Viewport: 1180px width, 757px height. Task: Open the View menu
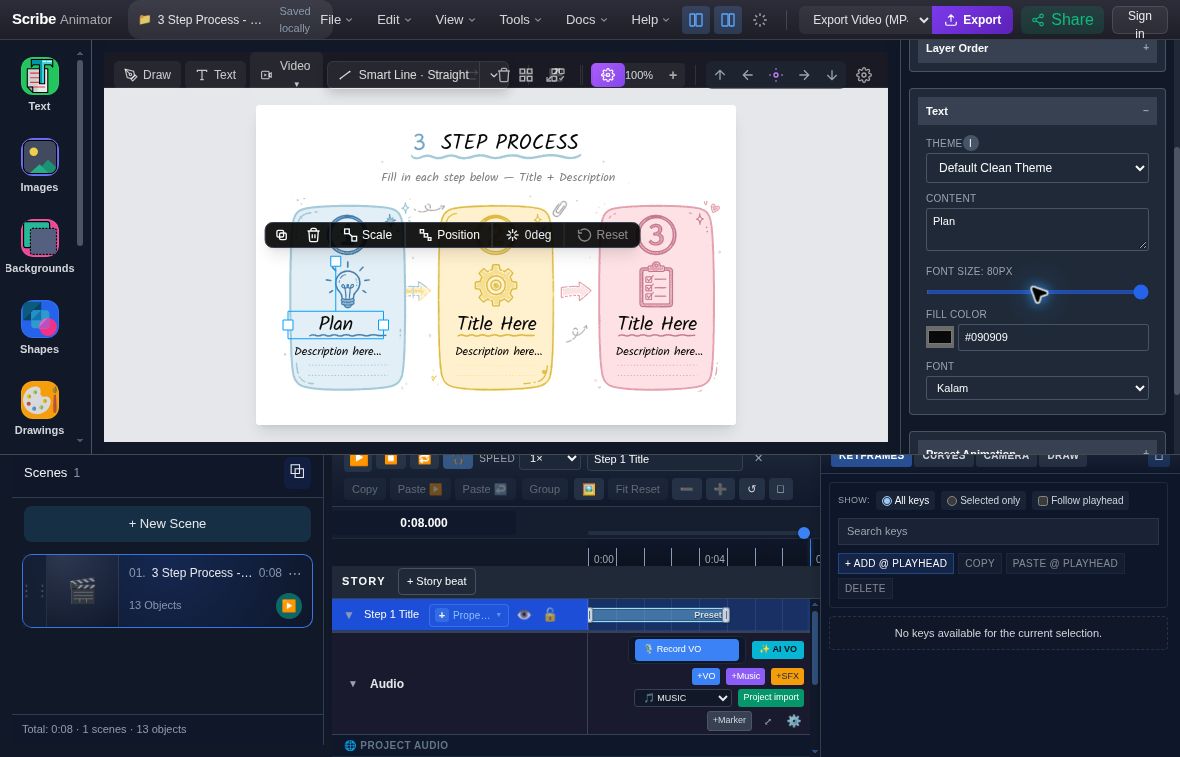[x=455, y=20]
